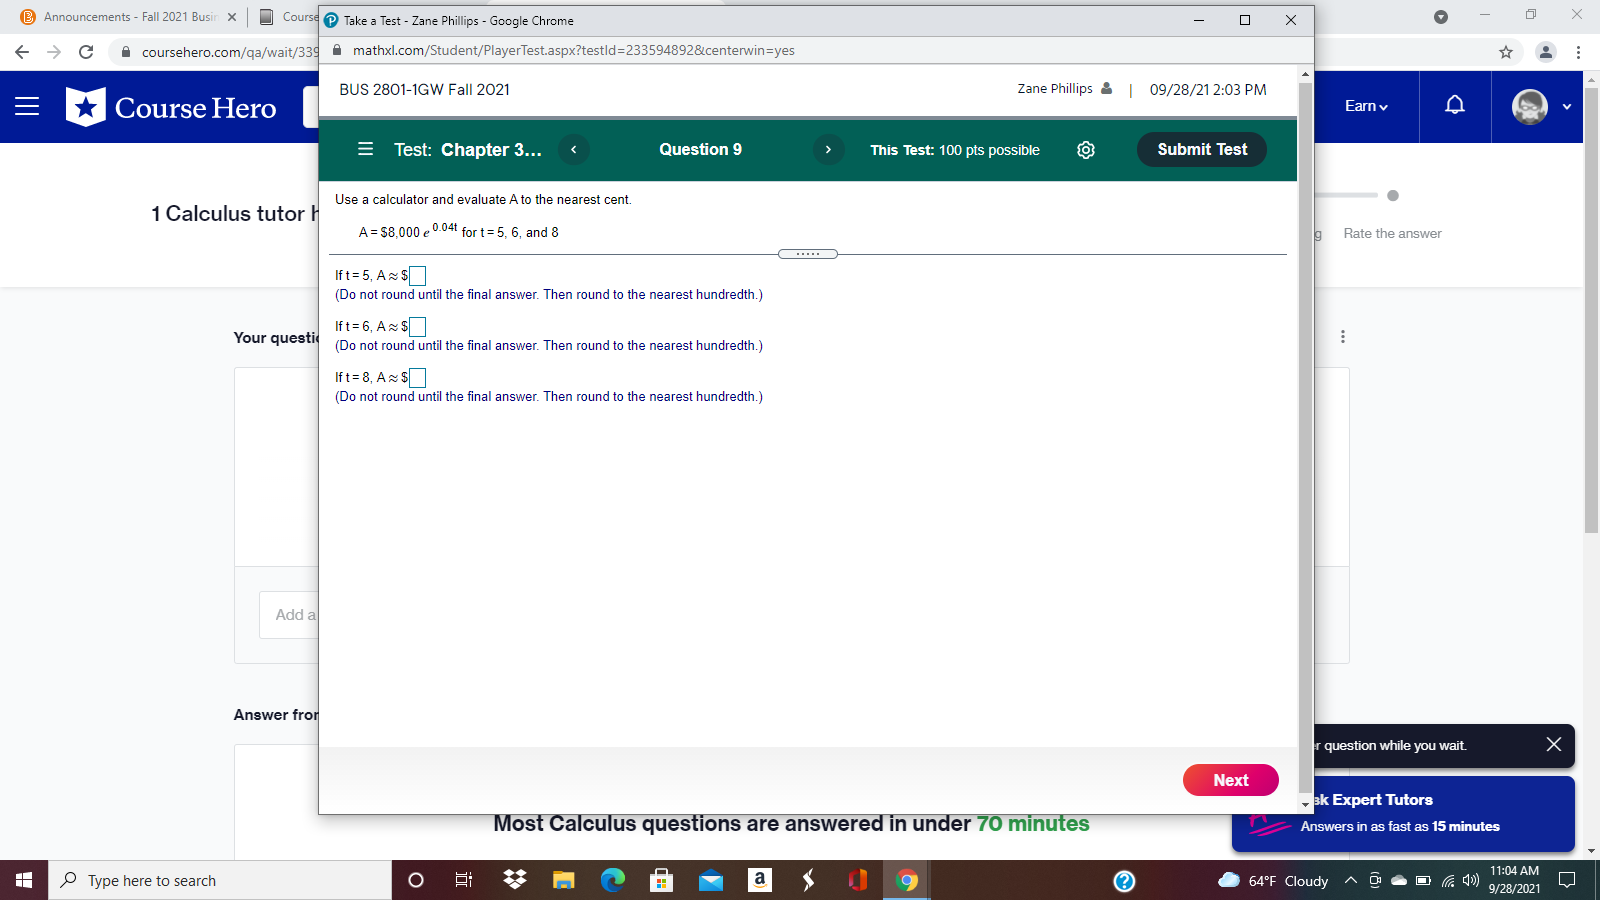Click the Rate the answer link

pyautogui.click(x=1392, y=233)
